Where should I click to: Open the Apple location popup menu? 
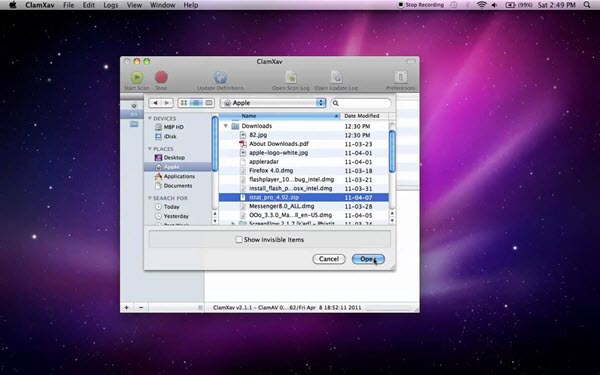(273, 103)
